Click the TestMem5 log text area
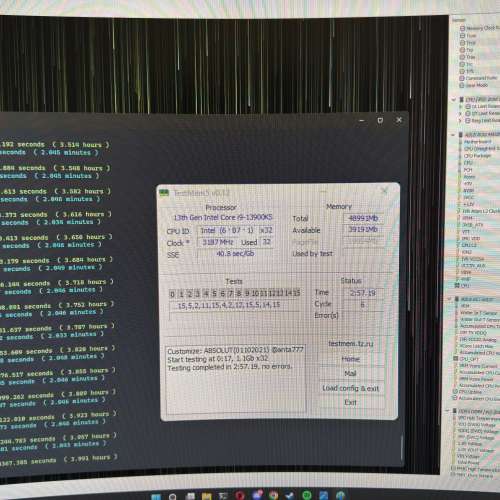Viewport: 500px width, 500px height. 235,379
